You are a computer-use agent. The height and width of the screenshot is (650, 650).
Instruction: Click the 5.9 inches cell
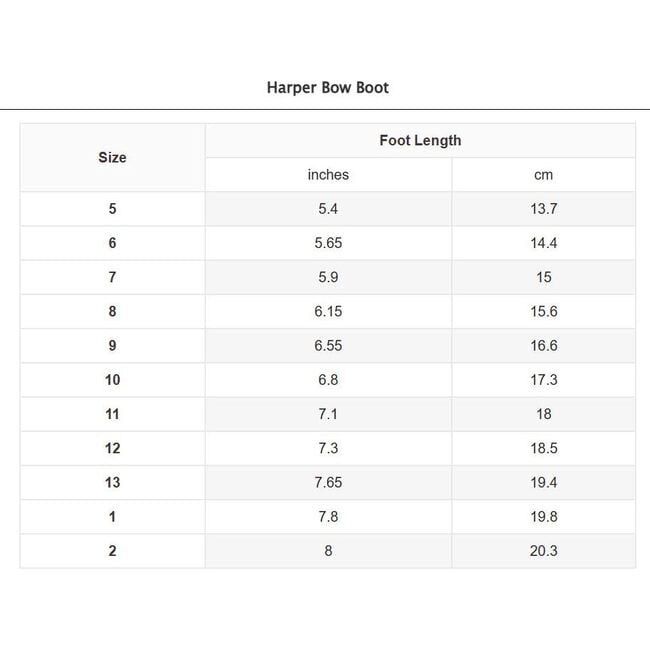coord(328,277)
